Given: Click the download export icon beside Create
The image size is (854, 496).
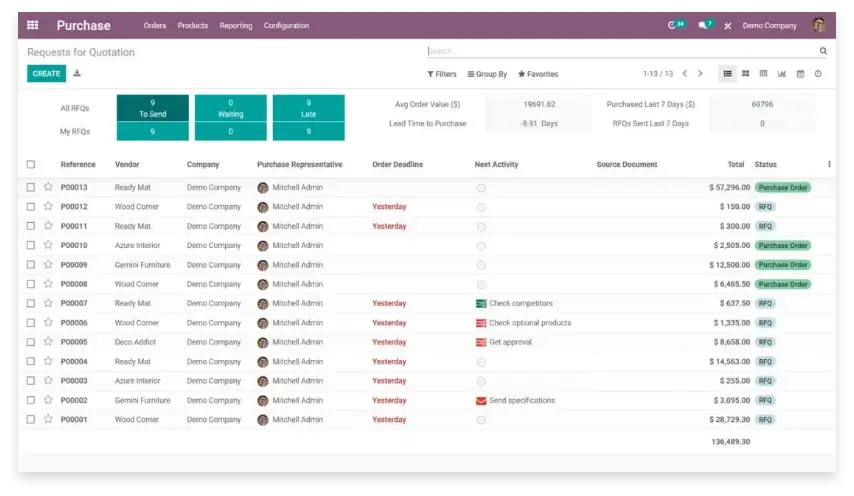Looking at the screenshot, I should click(x=77, y=73).
